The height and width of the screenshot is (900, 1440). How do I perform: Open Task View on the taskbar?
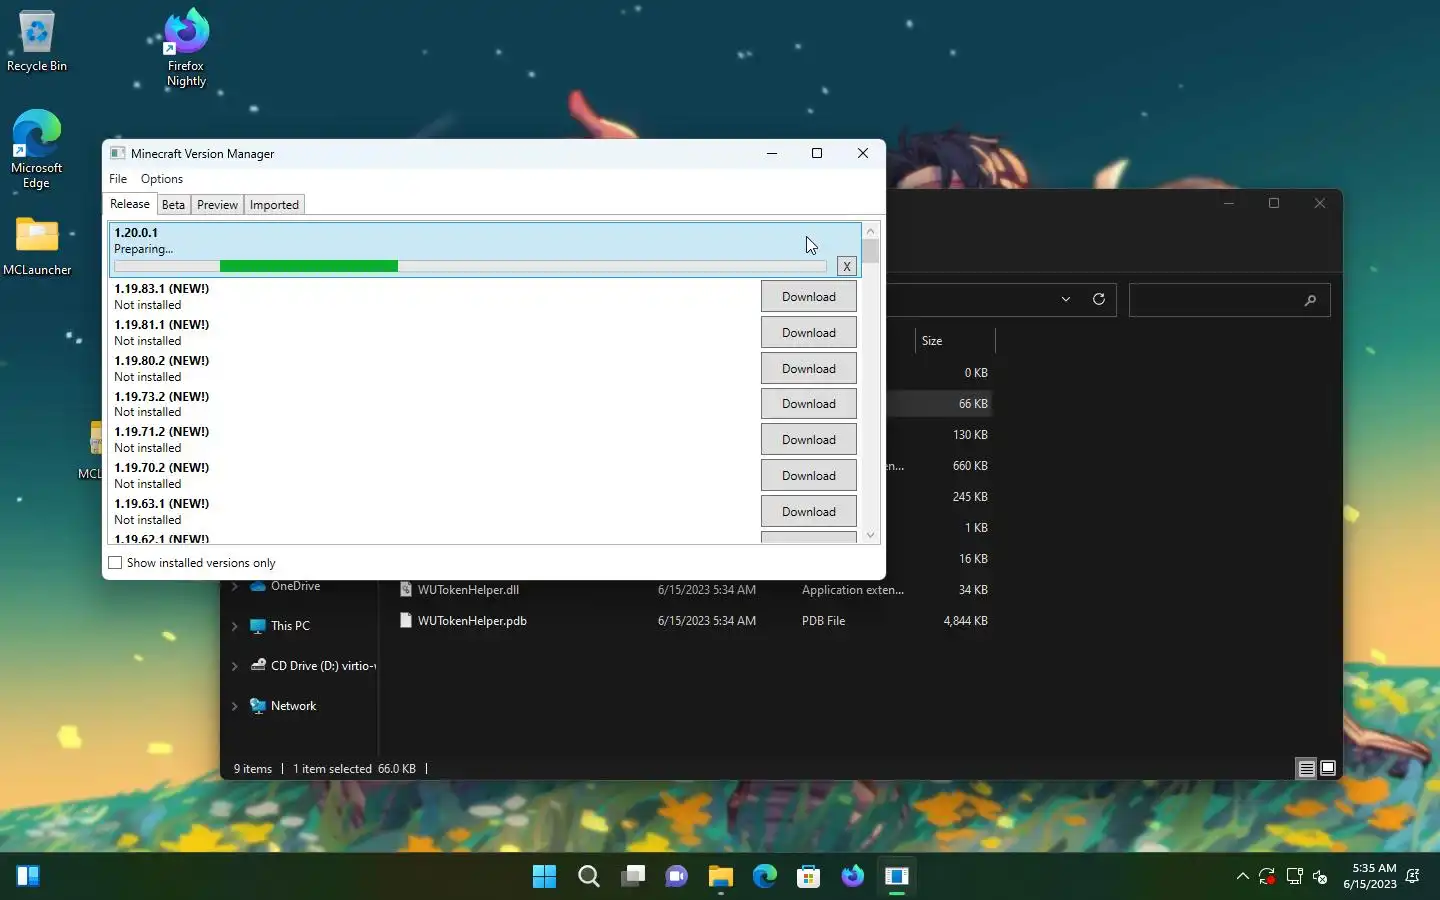633,877
